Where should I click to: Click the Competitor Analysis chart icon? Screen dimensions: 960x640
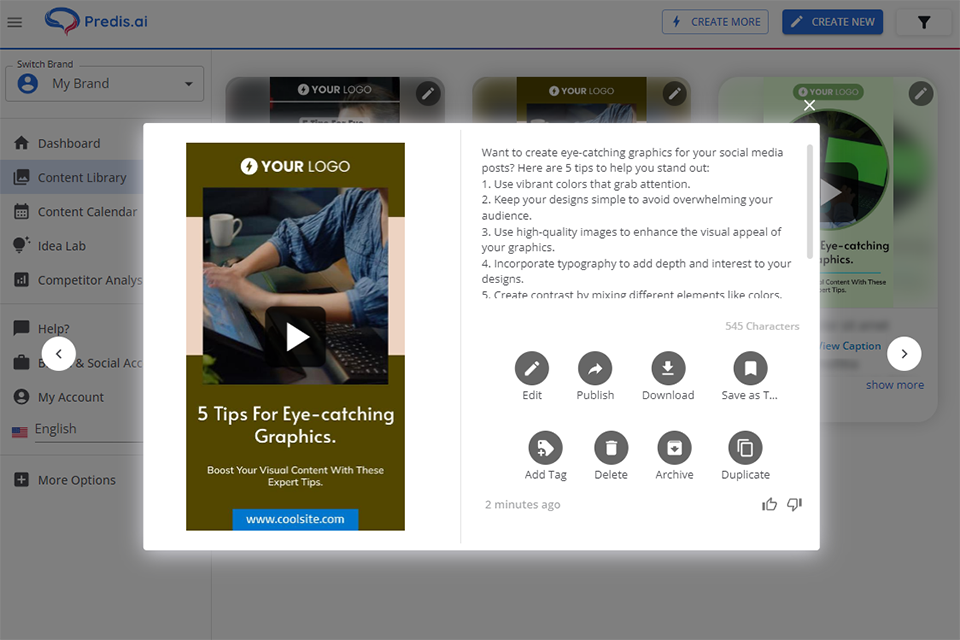click(21, 280)
